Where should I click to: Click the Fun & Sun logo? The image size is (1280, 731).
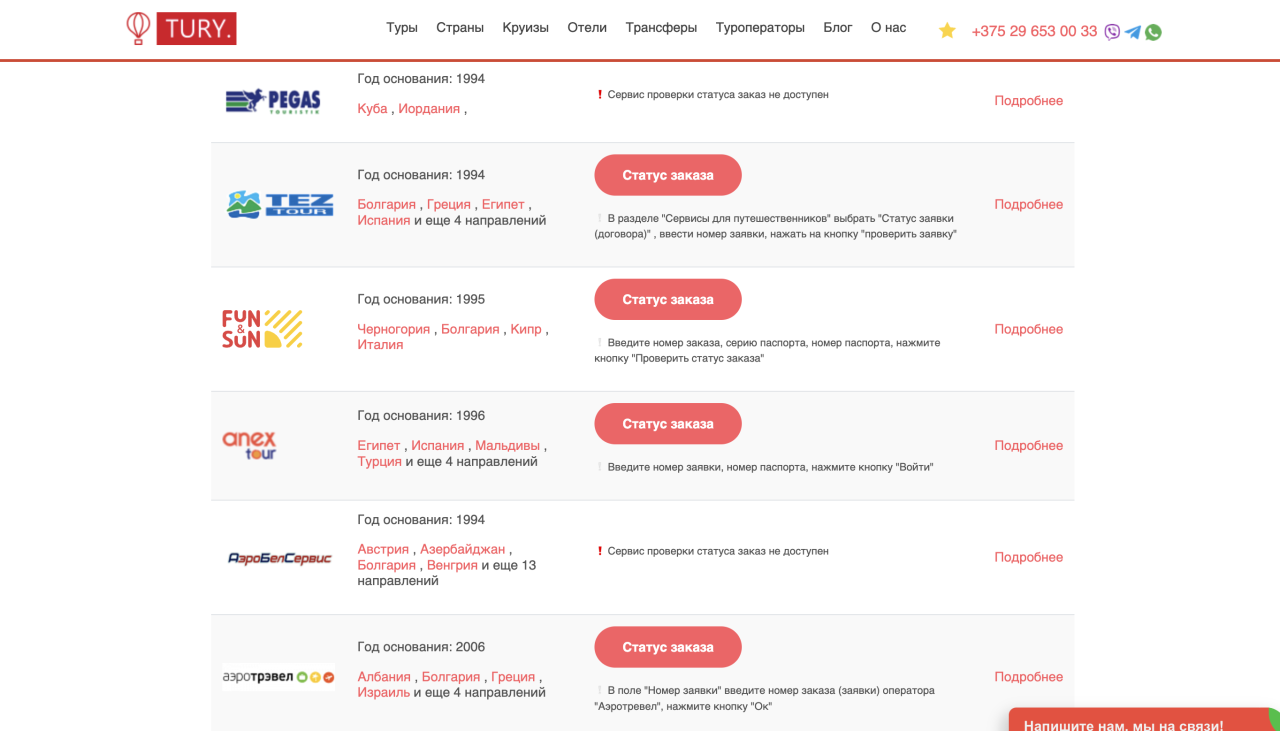[x=262, y=329]
